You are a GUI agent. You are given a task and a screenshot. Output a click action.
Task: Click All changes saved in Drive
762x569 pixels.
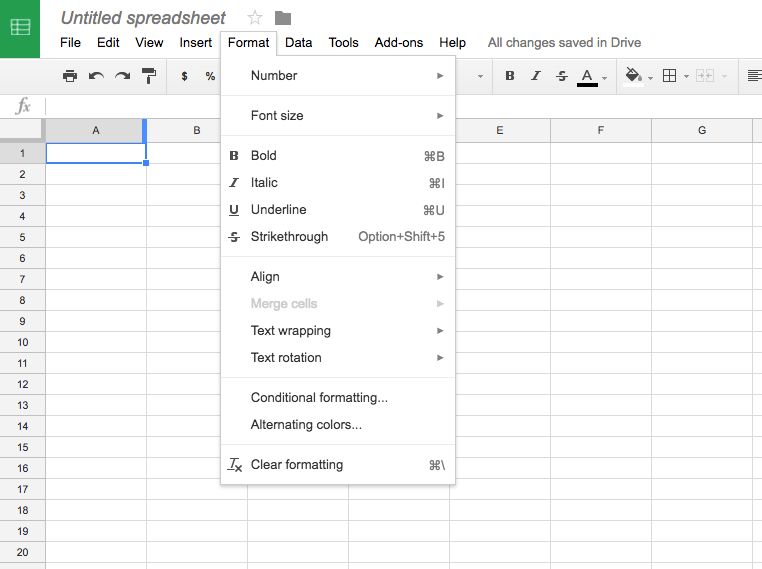(x=564, y=43)
